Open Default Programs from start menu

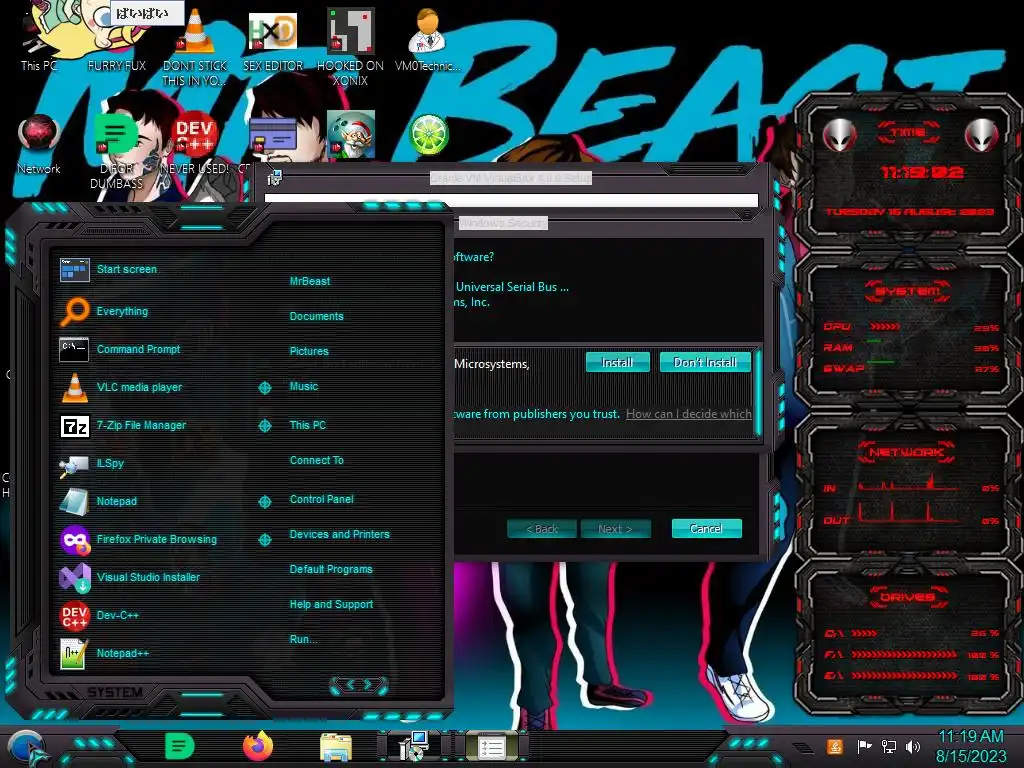click(x=331, y=569)
